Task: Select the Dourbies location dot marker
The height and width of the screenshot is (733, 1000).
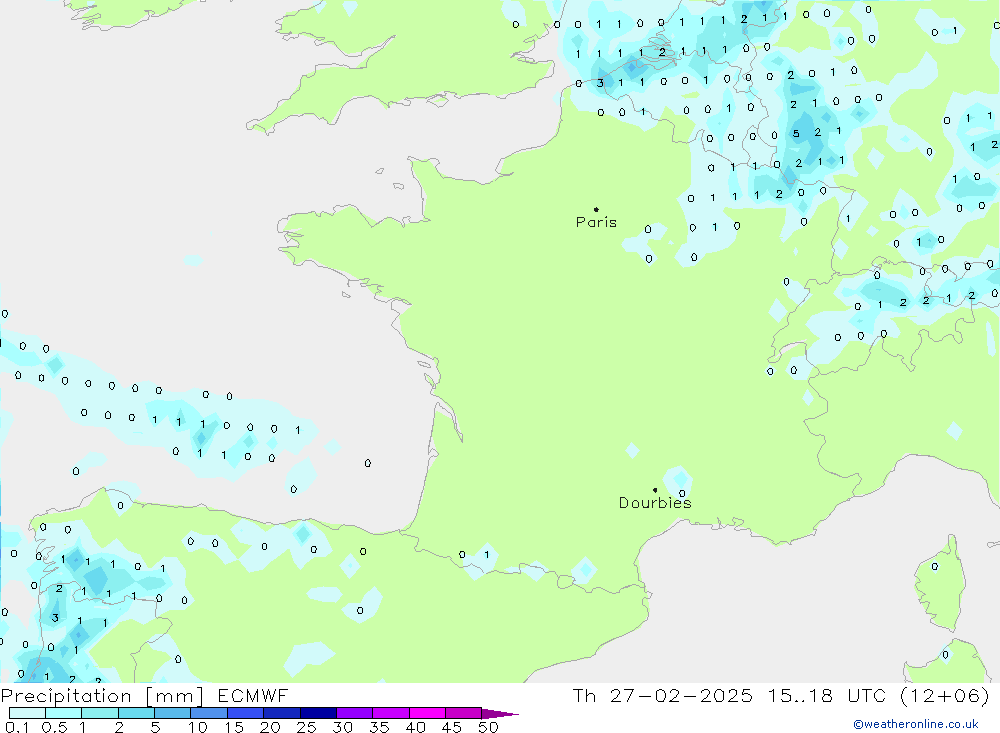Action: pos(655,490)
